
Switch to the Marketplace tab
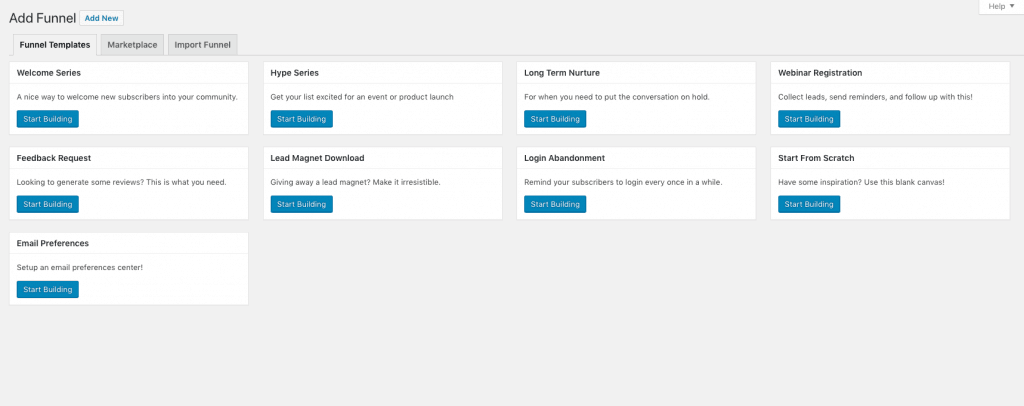point(132,44)
